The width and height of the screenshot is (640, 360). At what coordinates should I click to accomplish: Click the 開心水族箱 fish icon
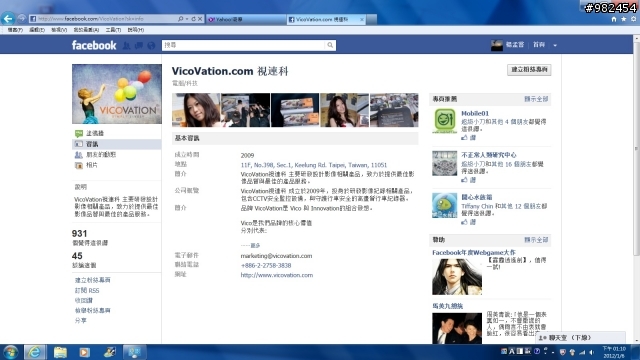click(444, 205)
